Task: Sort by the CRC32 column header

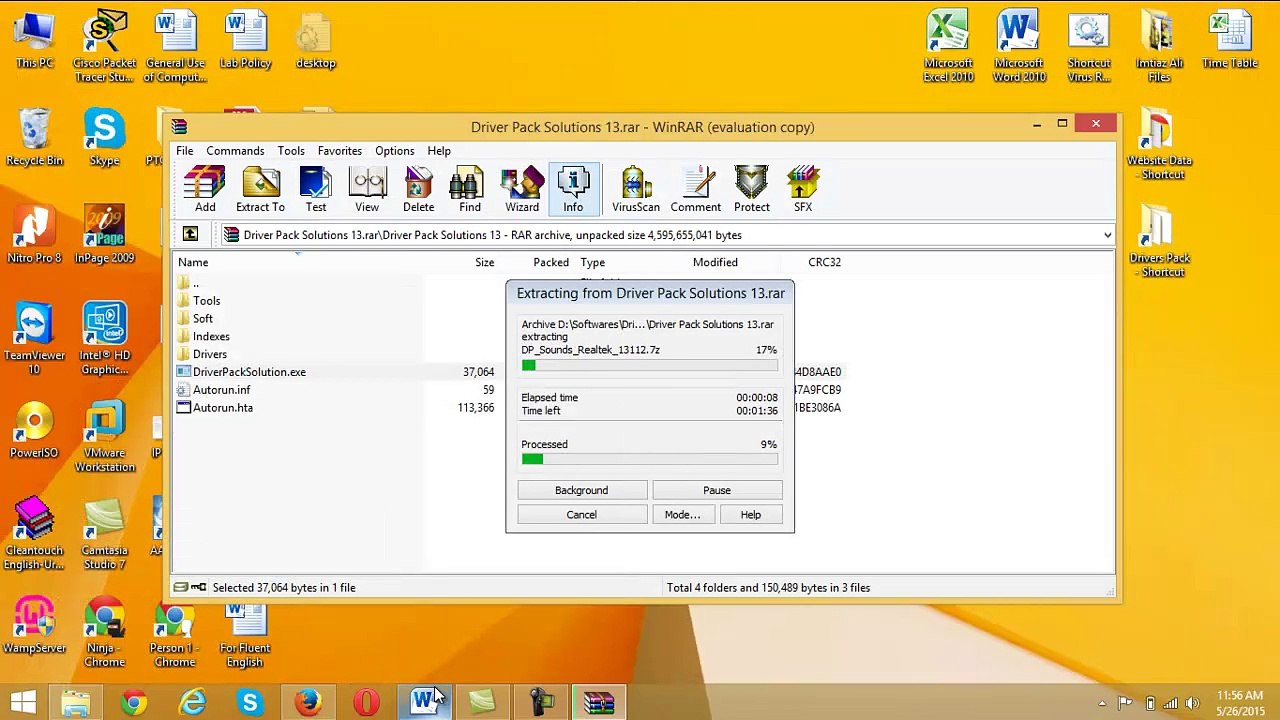Action: (825, 262)
